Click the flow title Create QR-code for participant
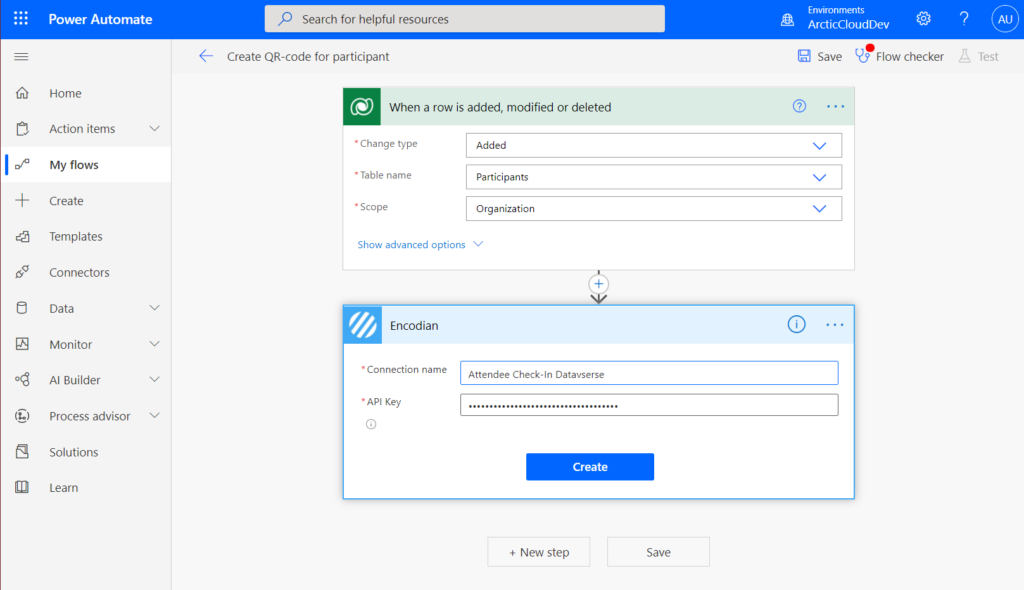The image size is (1024, 590). pyautogui.click(x=308, y=57)
